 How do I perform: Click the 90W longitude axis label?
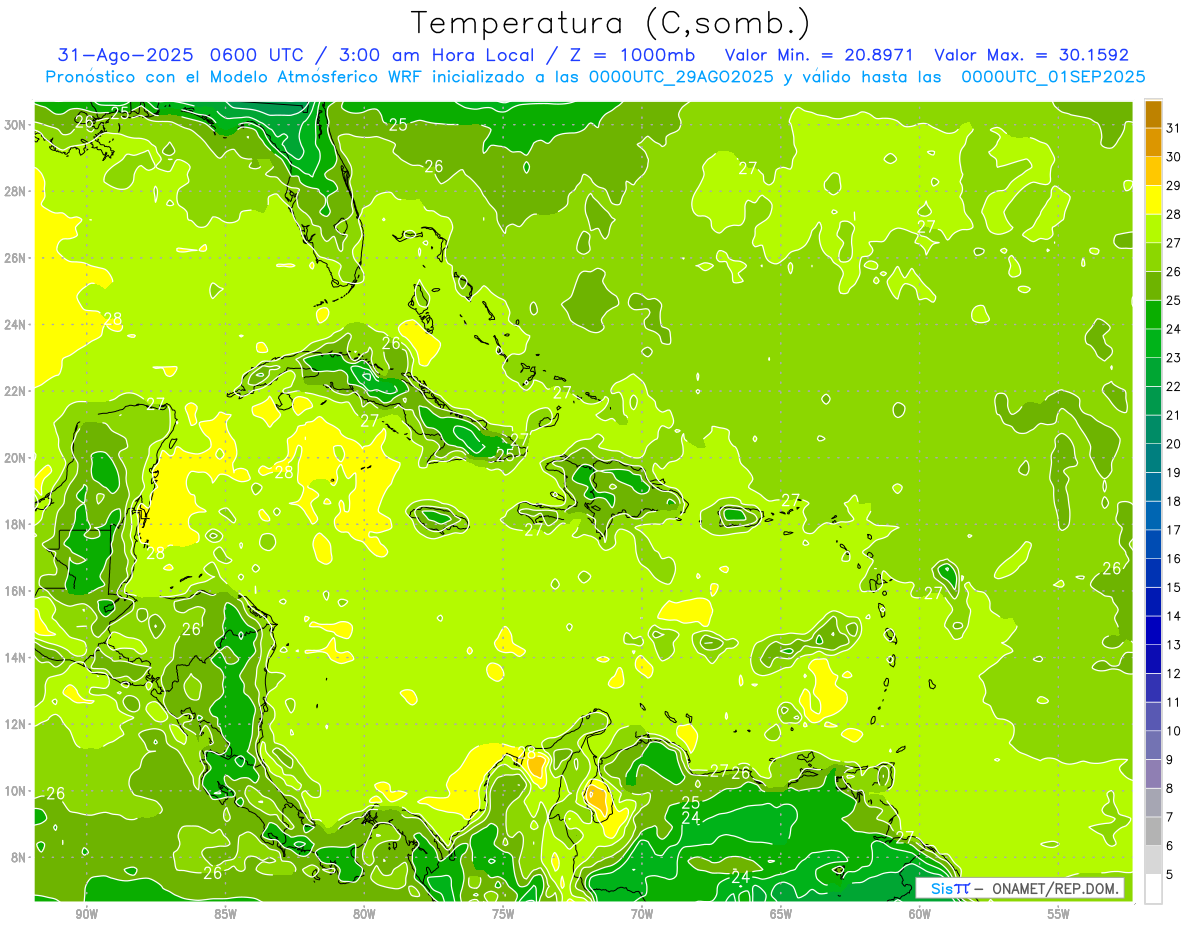pos(86,914)
